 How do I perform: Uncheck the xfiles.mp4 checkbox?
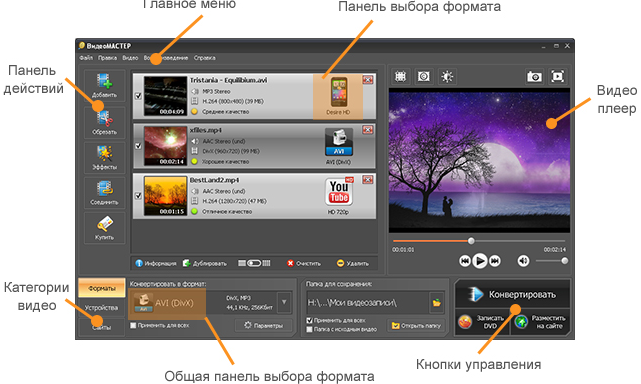point(138,146)
